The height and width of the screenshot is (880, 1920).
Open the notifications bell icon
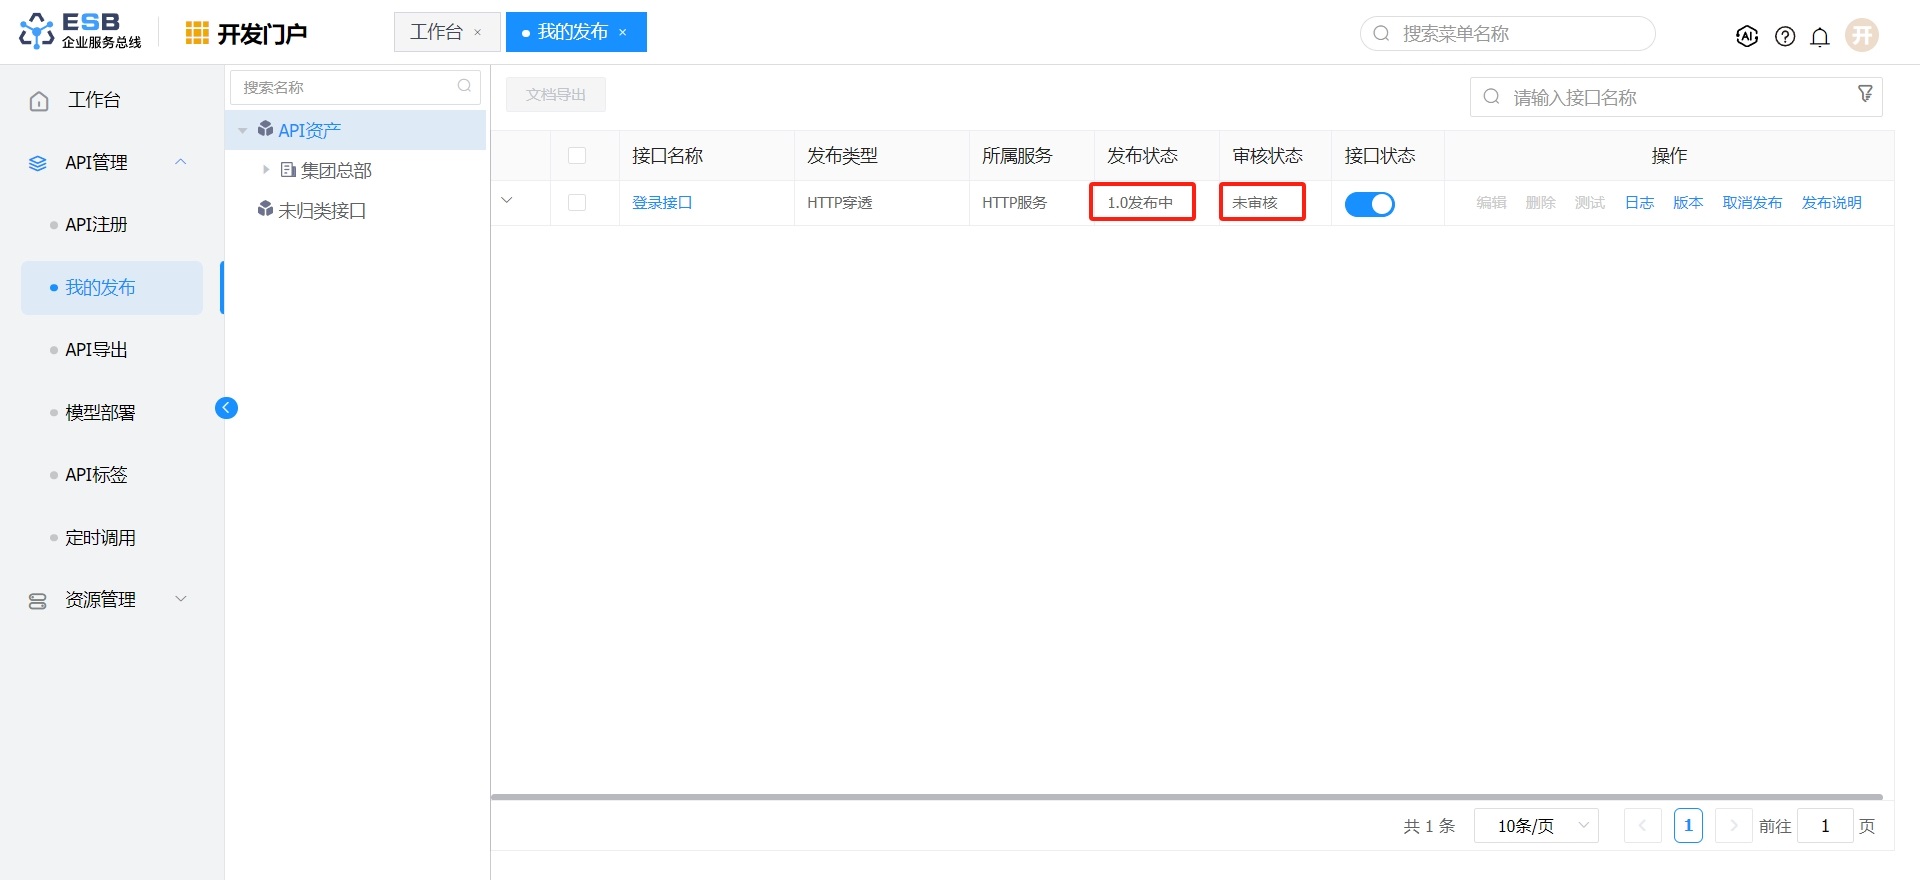point(1820,36)
